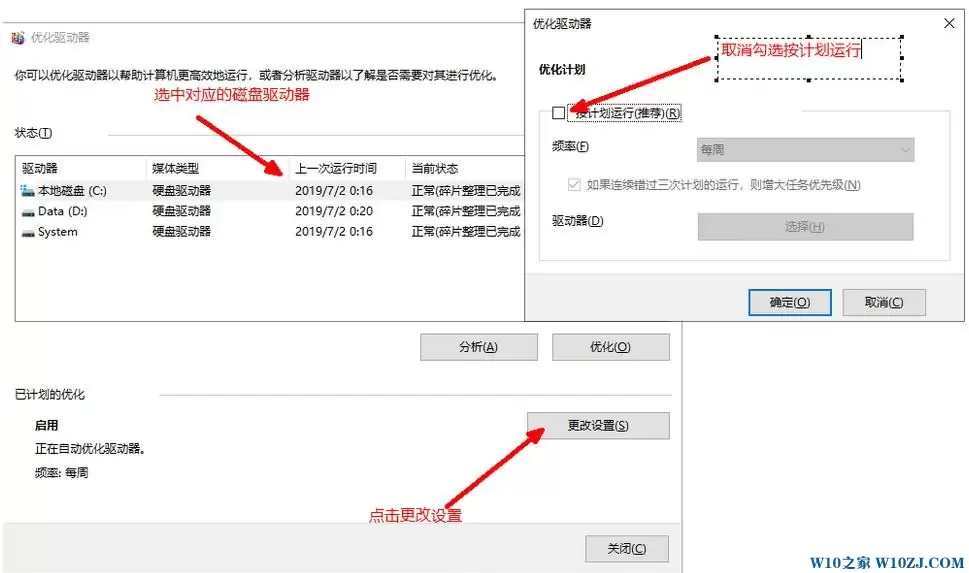The width and height of the screenshot is (969, 573).
Task: Cancel the dialog with 取消(C)
Action: tap(884, 302)
